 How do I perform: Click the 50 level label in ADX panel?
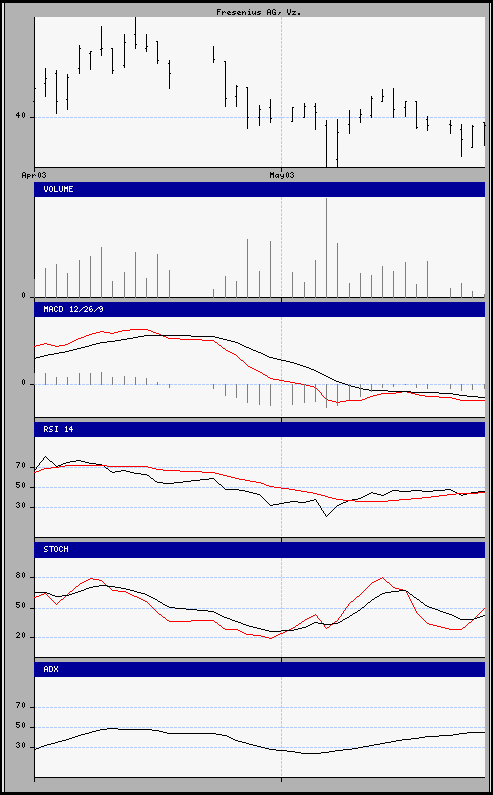click(20, 726)
